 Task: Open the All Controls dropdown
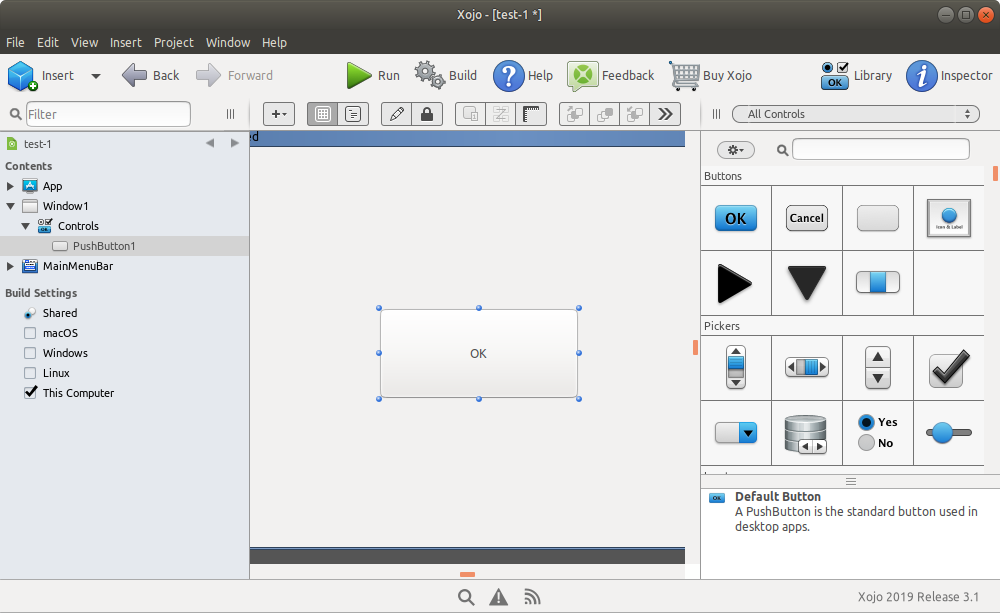point(855,114)
